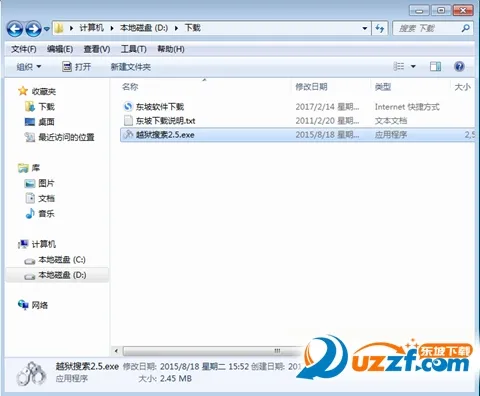
Task: Open recent pages dropdown beside navigation arrows
Action: pyautogui.click(x=47, y=29)
